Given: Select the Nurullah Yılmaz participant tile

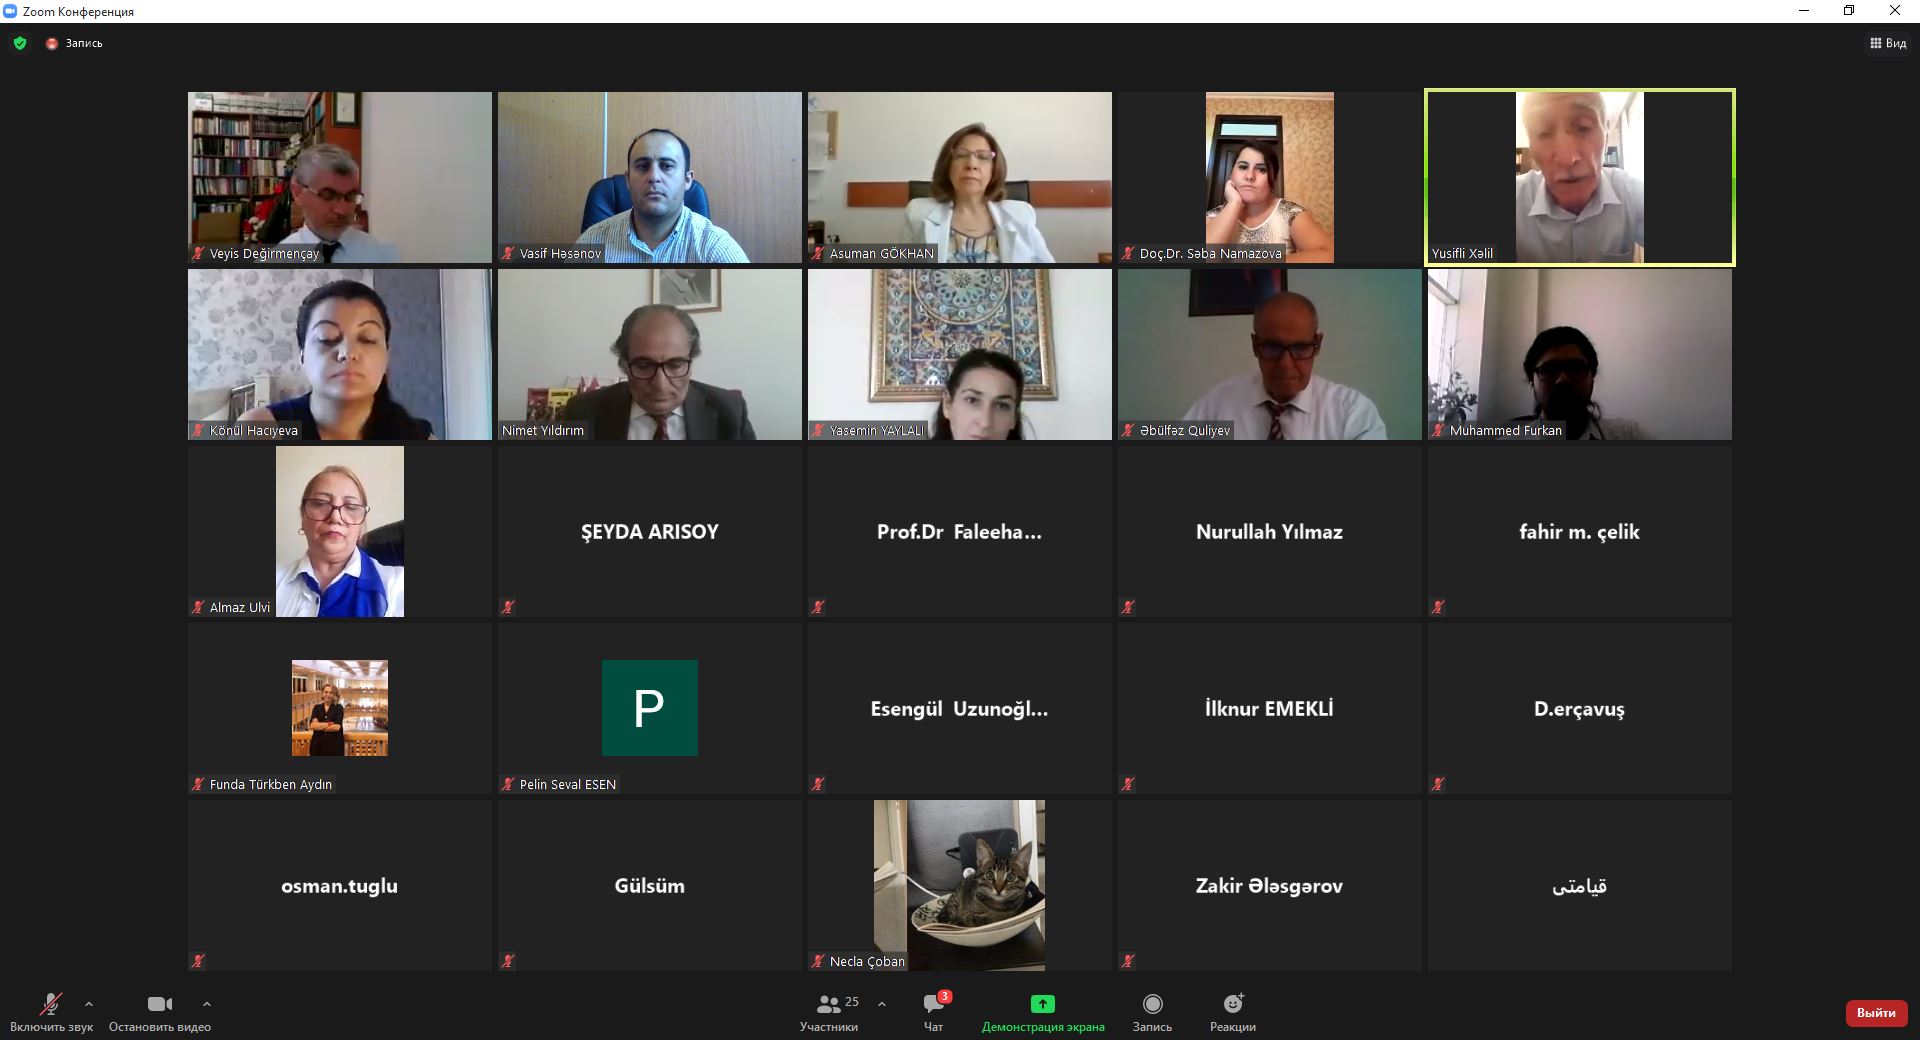Looking at the screenshot, I should 1270,531.
